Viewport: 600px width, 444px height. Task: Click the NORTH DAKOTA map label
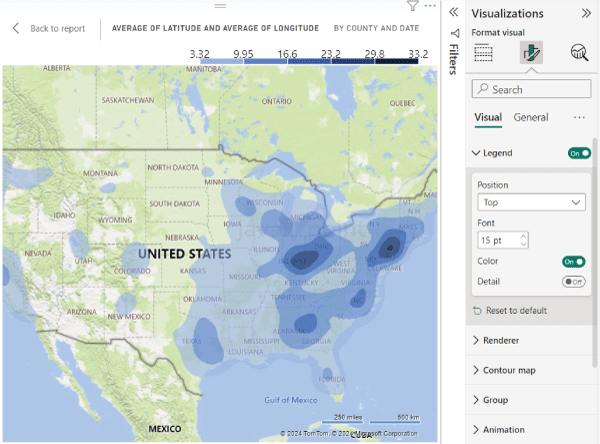tap(173, 167)
